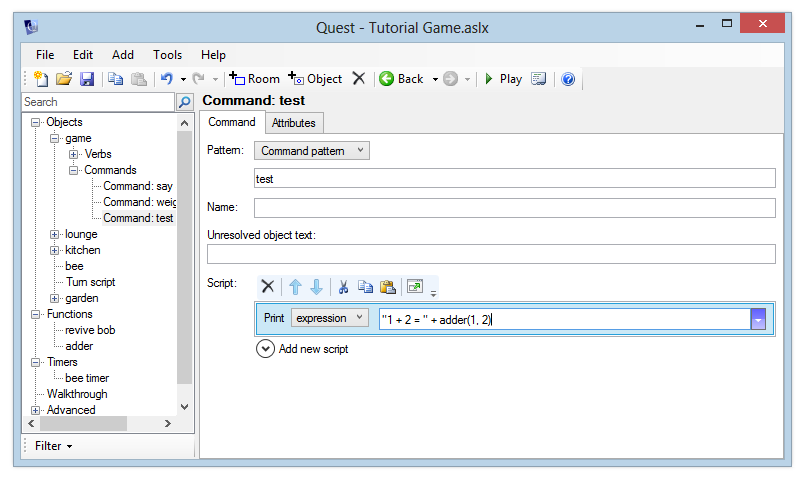The height and width of the screenshot is (482, 805).
Task: Select the Command tab
Action: 232,122
